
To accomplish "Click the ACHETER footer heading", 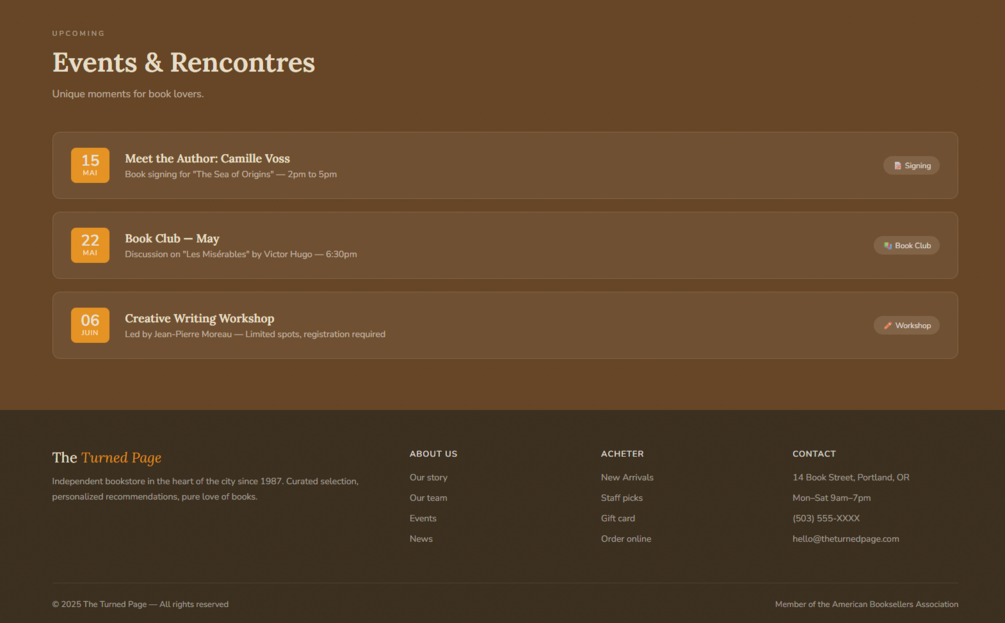I will pyautogui.click(x=622, y=454).
